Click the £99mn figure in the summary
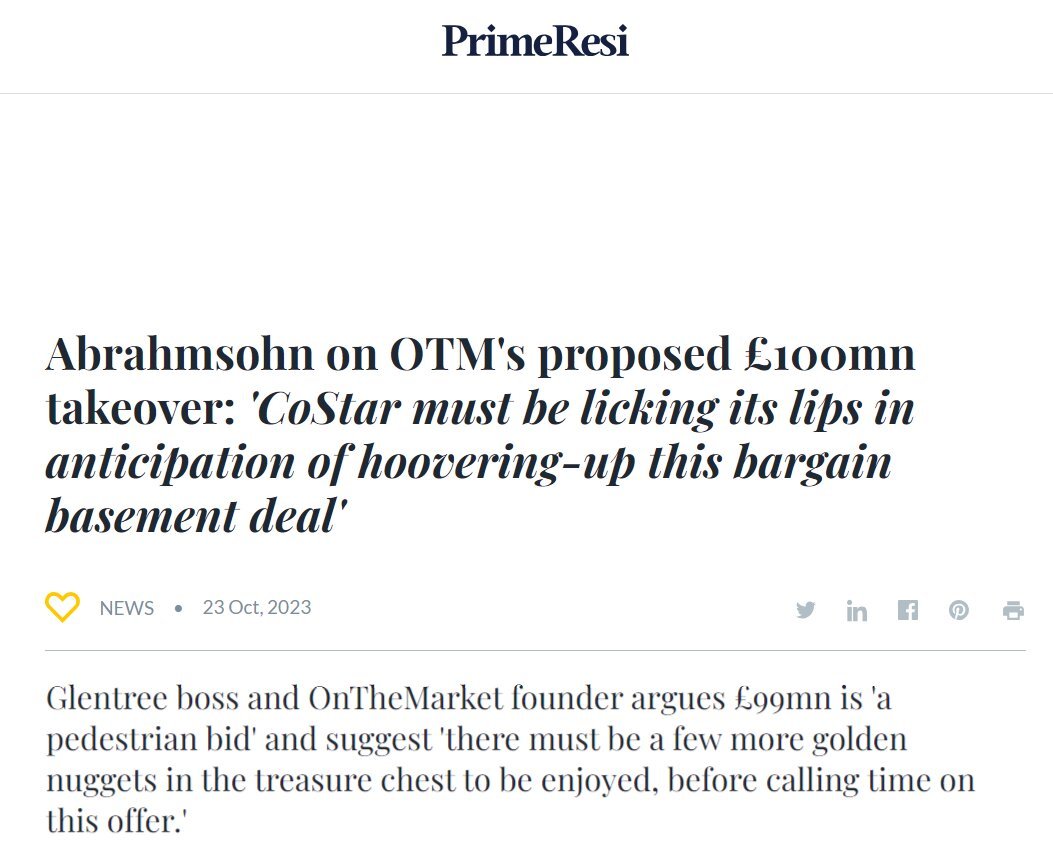 click(782, 699)
